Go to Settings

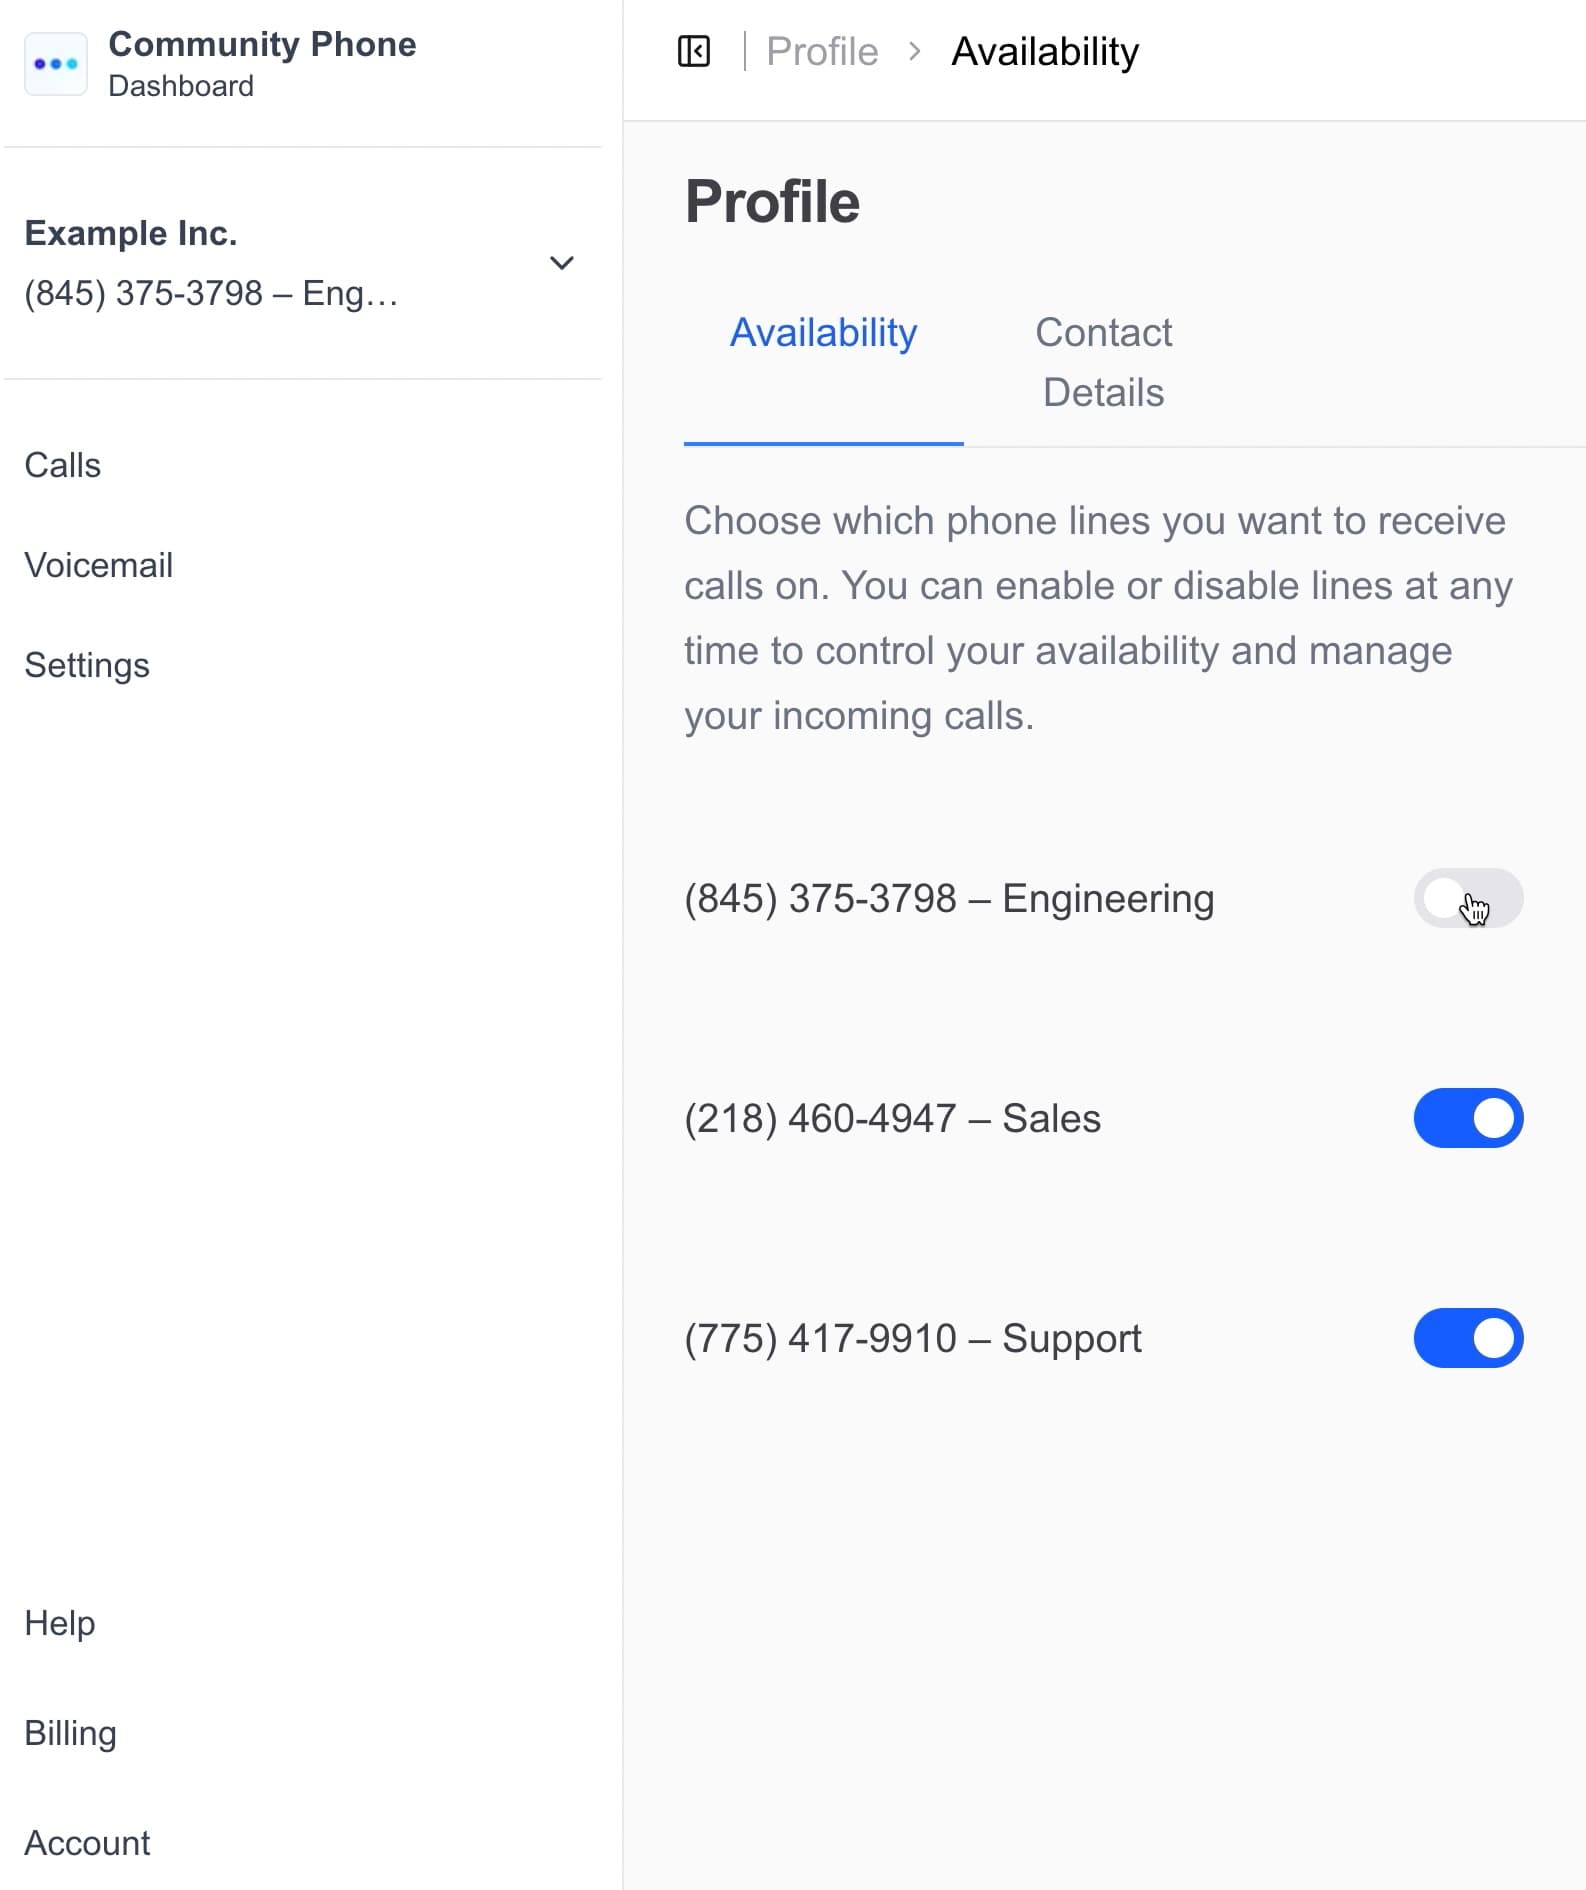coord(87,664)
